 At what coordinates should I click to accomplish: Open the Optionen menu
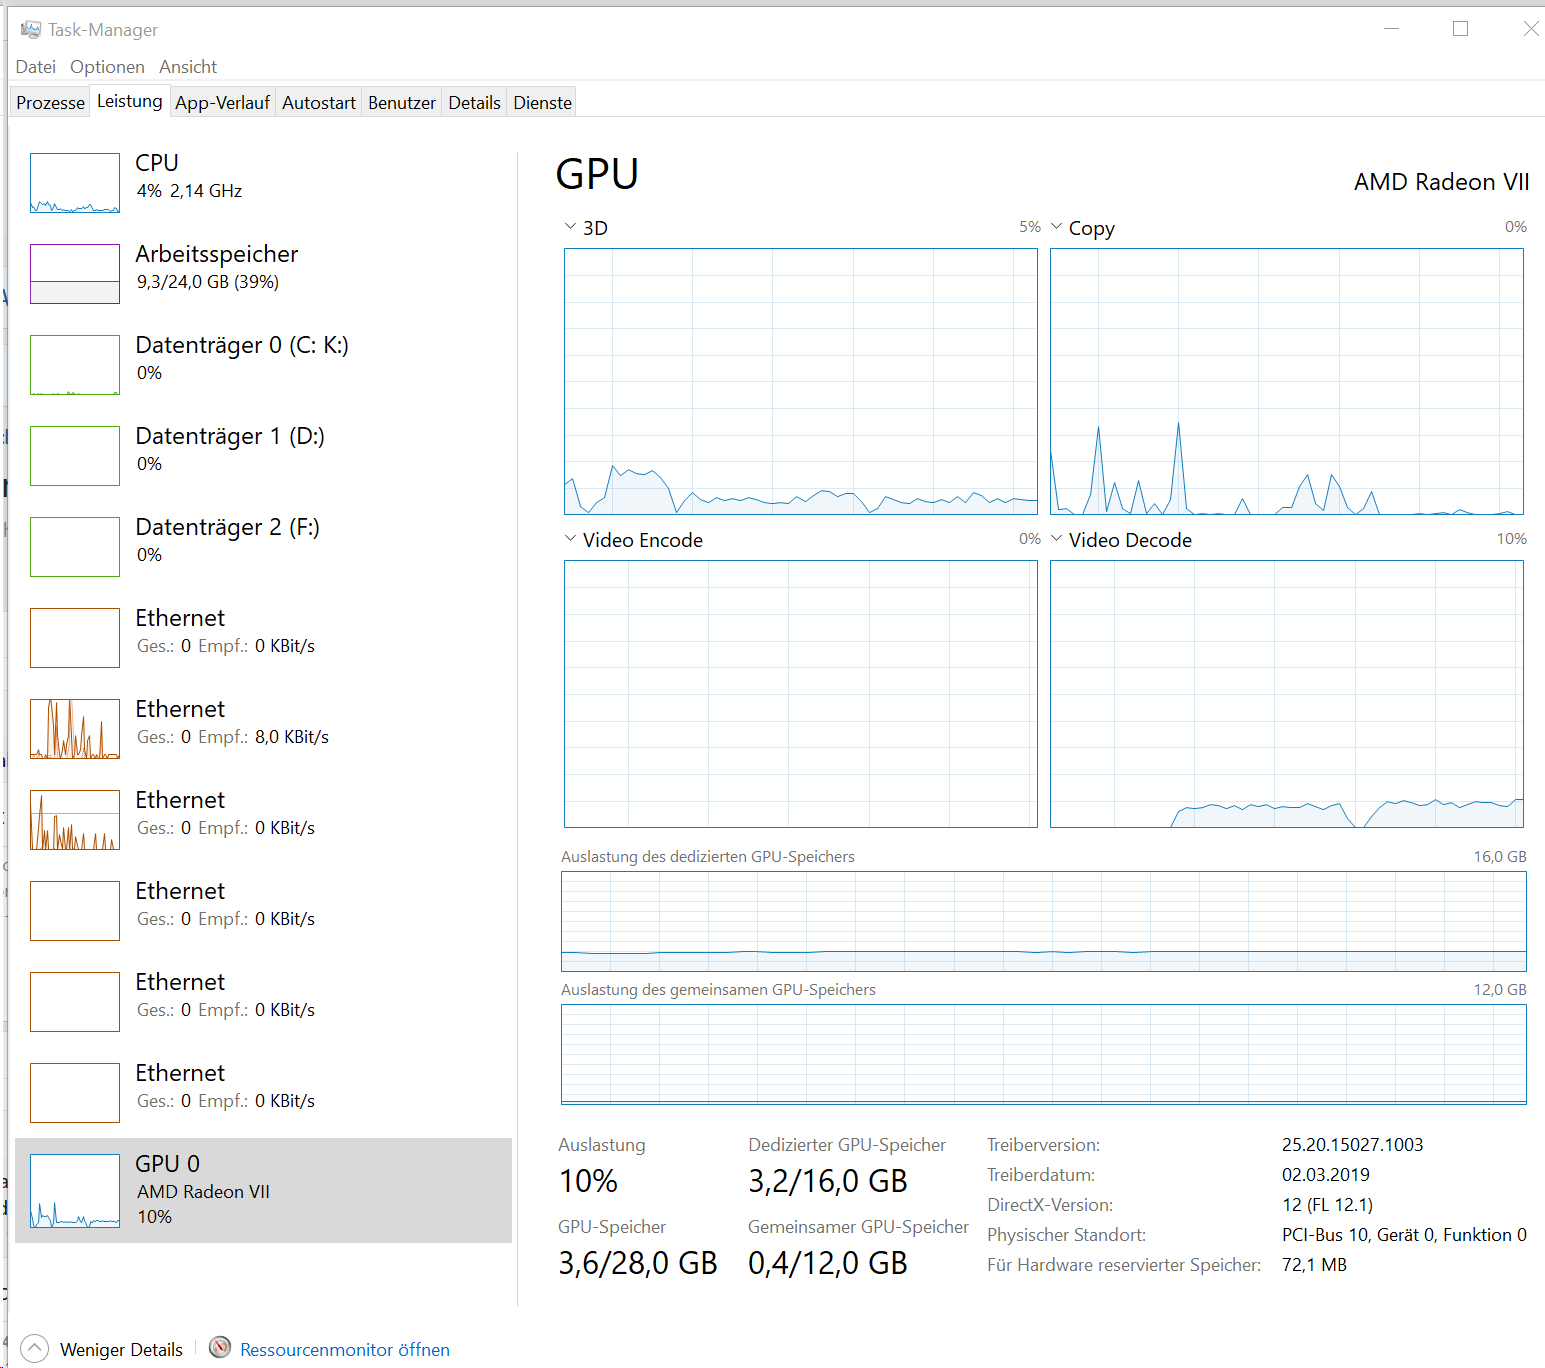107,67
